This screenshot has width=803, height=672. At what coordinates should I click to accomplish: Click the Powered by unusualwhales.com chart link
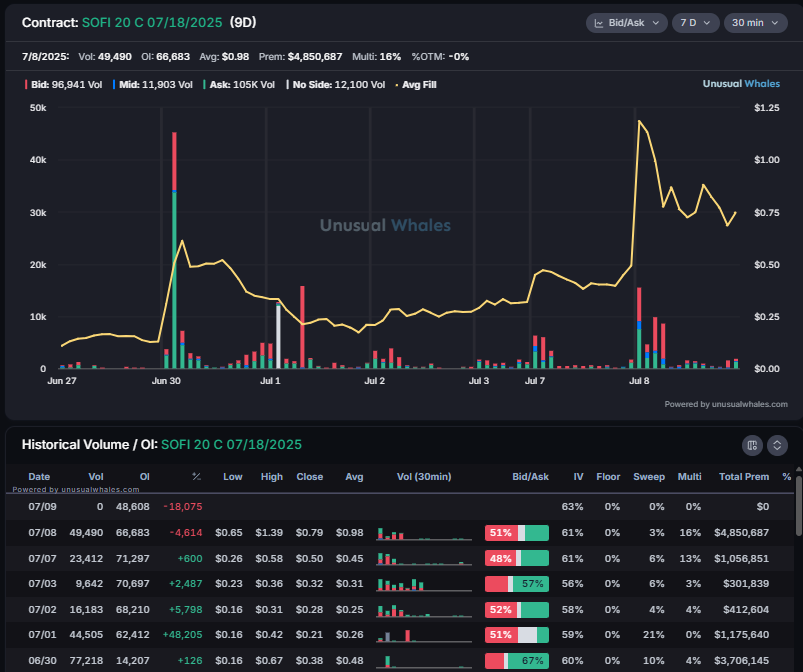coord(726,404)
